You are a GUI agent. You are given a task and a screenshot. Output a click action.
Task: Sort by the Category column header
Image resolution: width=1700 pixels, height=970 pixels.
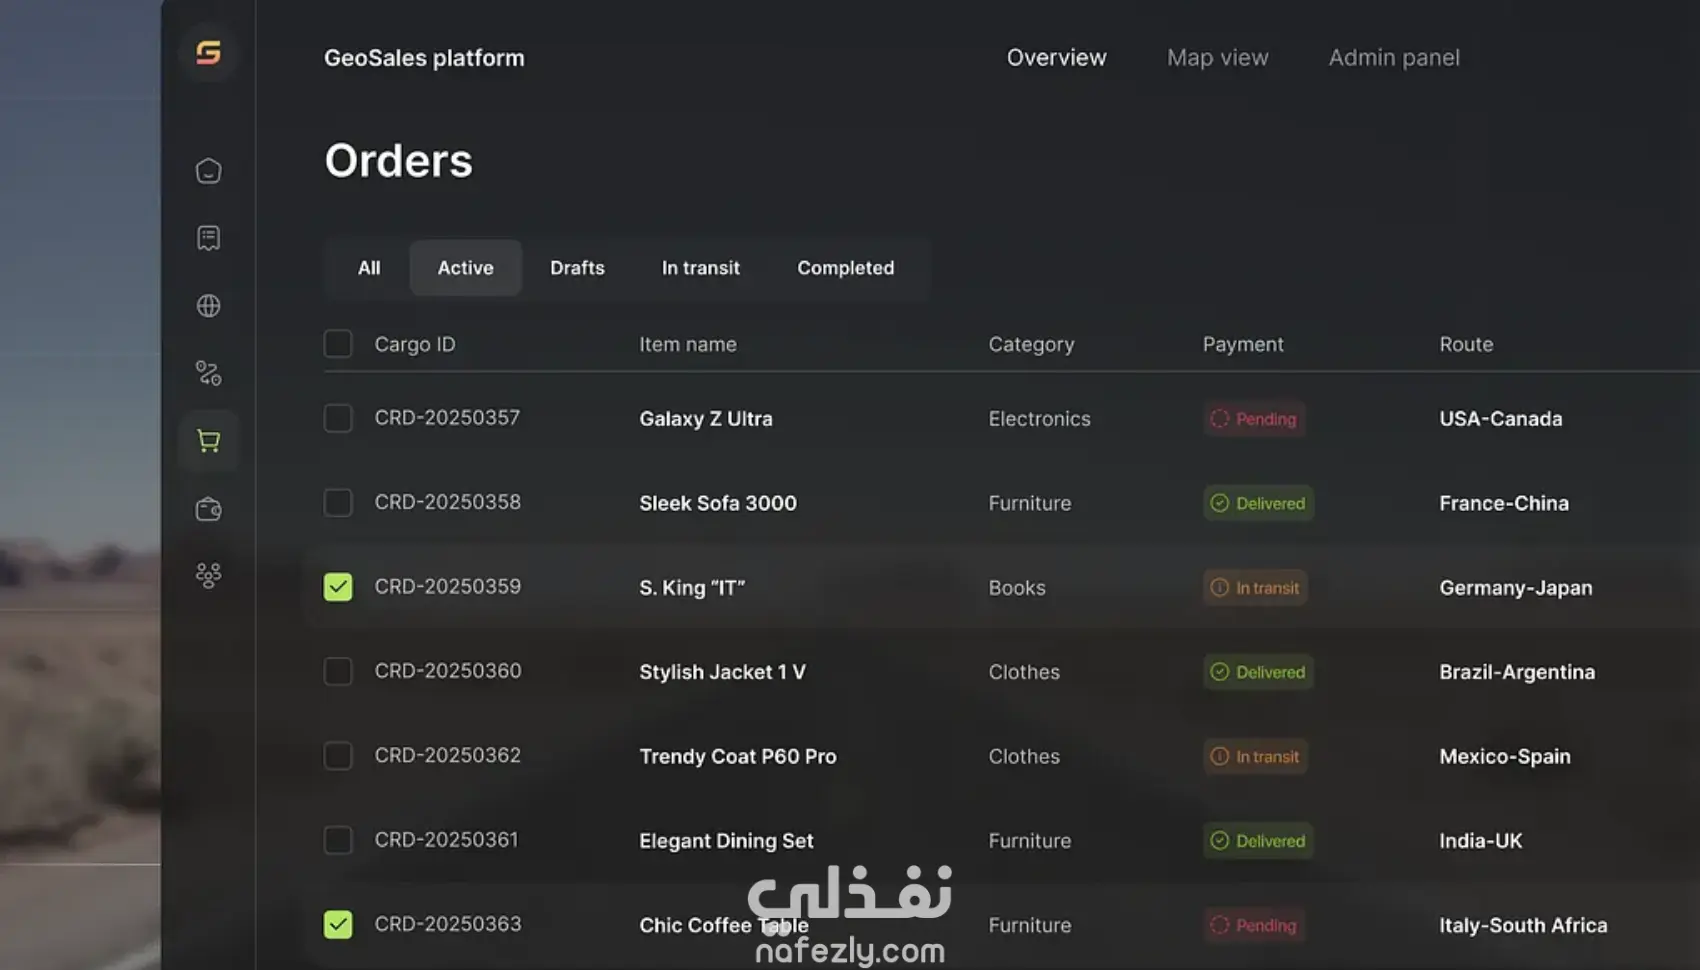point(1031,344)
